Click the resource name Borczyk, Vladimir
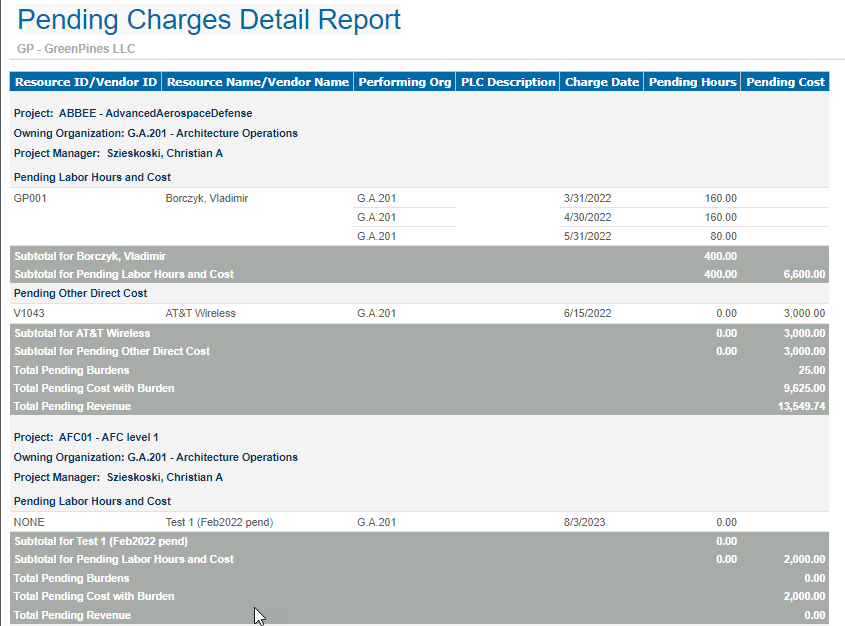The height and width of the screenshot is (626, 845). point(206,198)
